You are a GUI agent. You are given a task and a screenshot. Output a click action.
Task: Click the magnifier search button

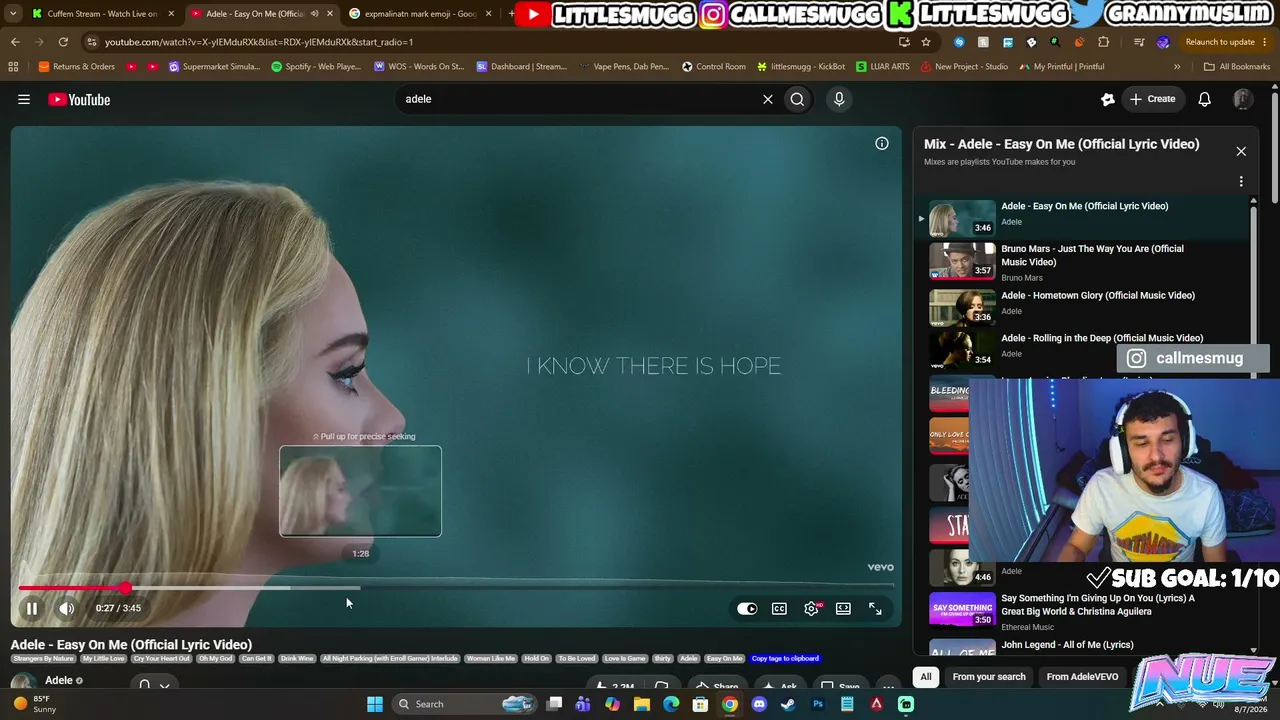(797, 99)
